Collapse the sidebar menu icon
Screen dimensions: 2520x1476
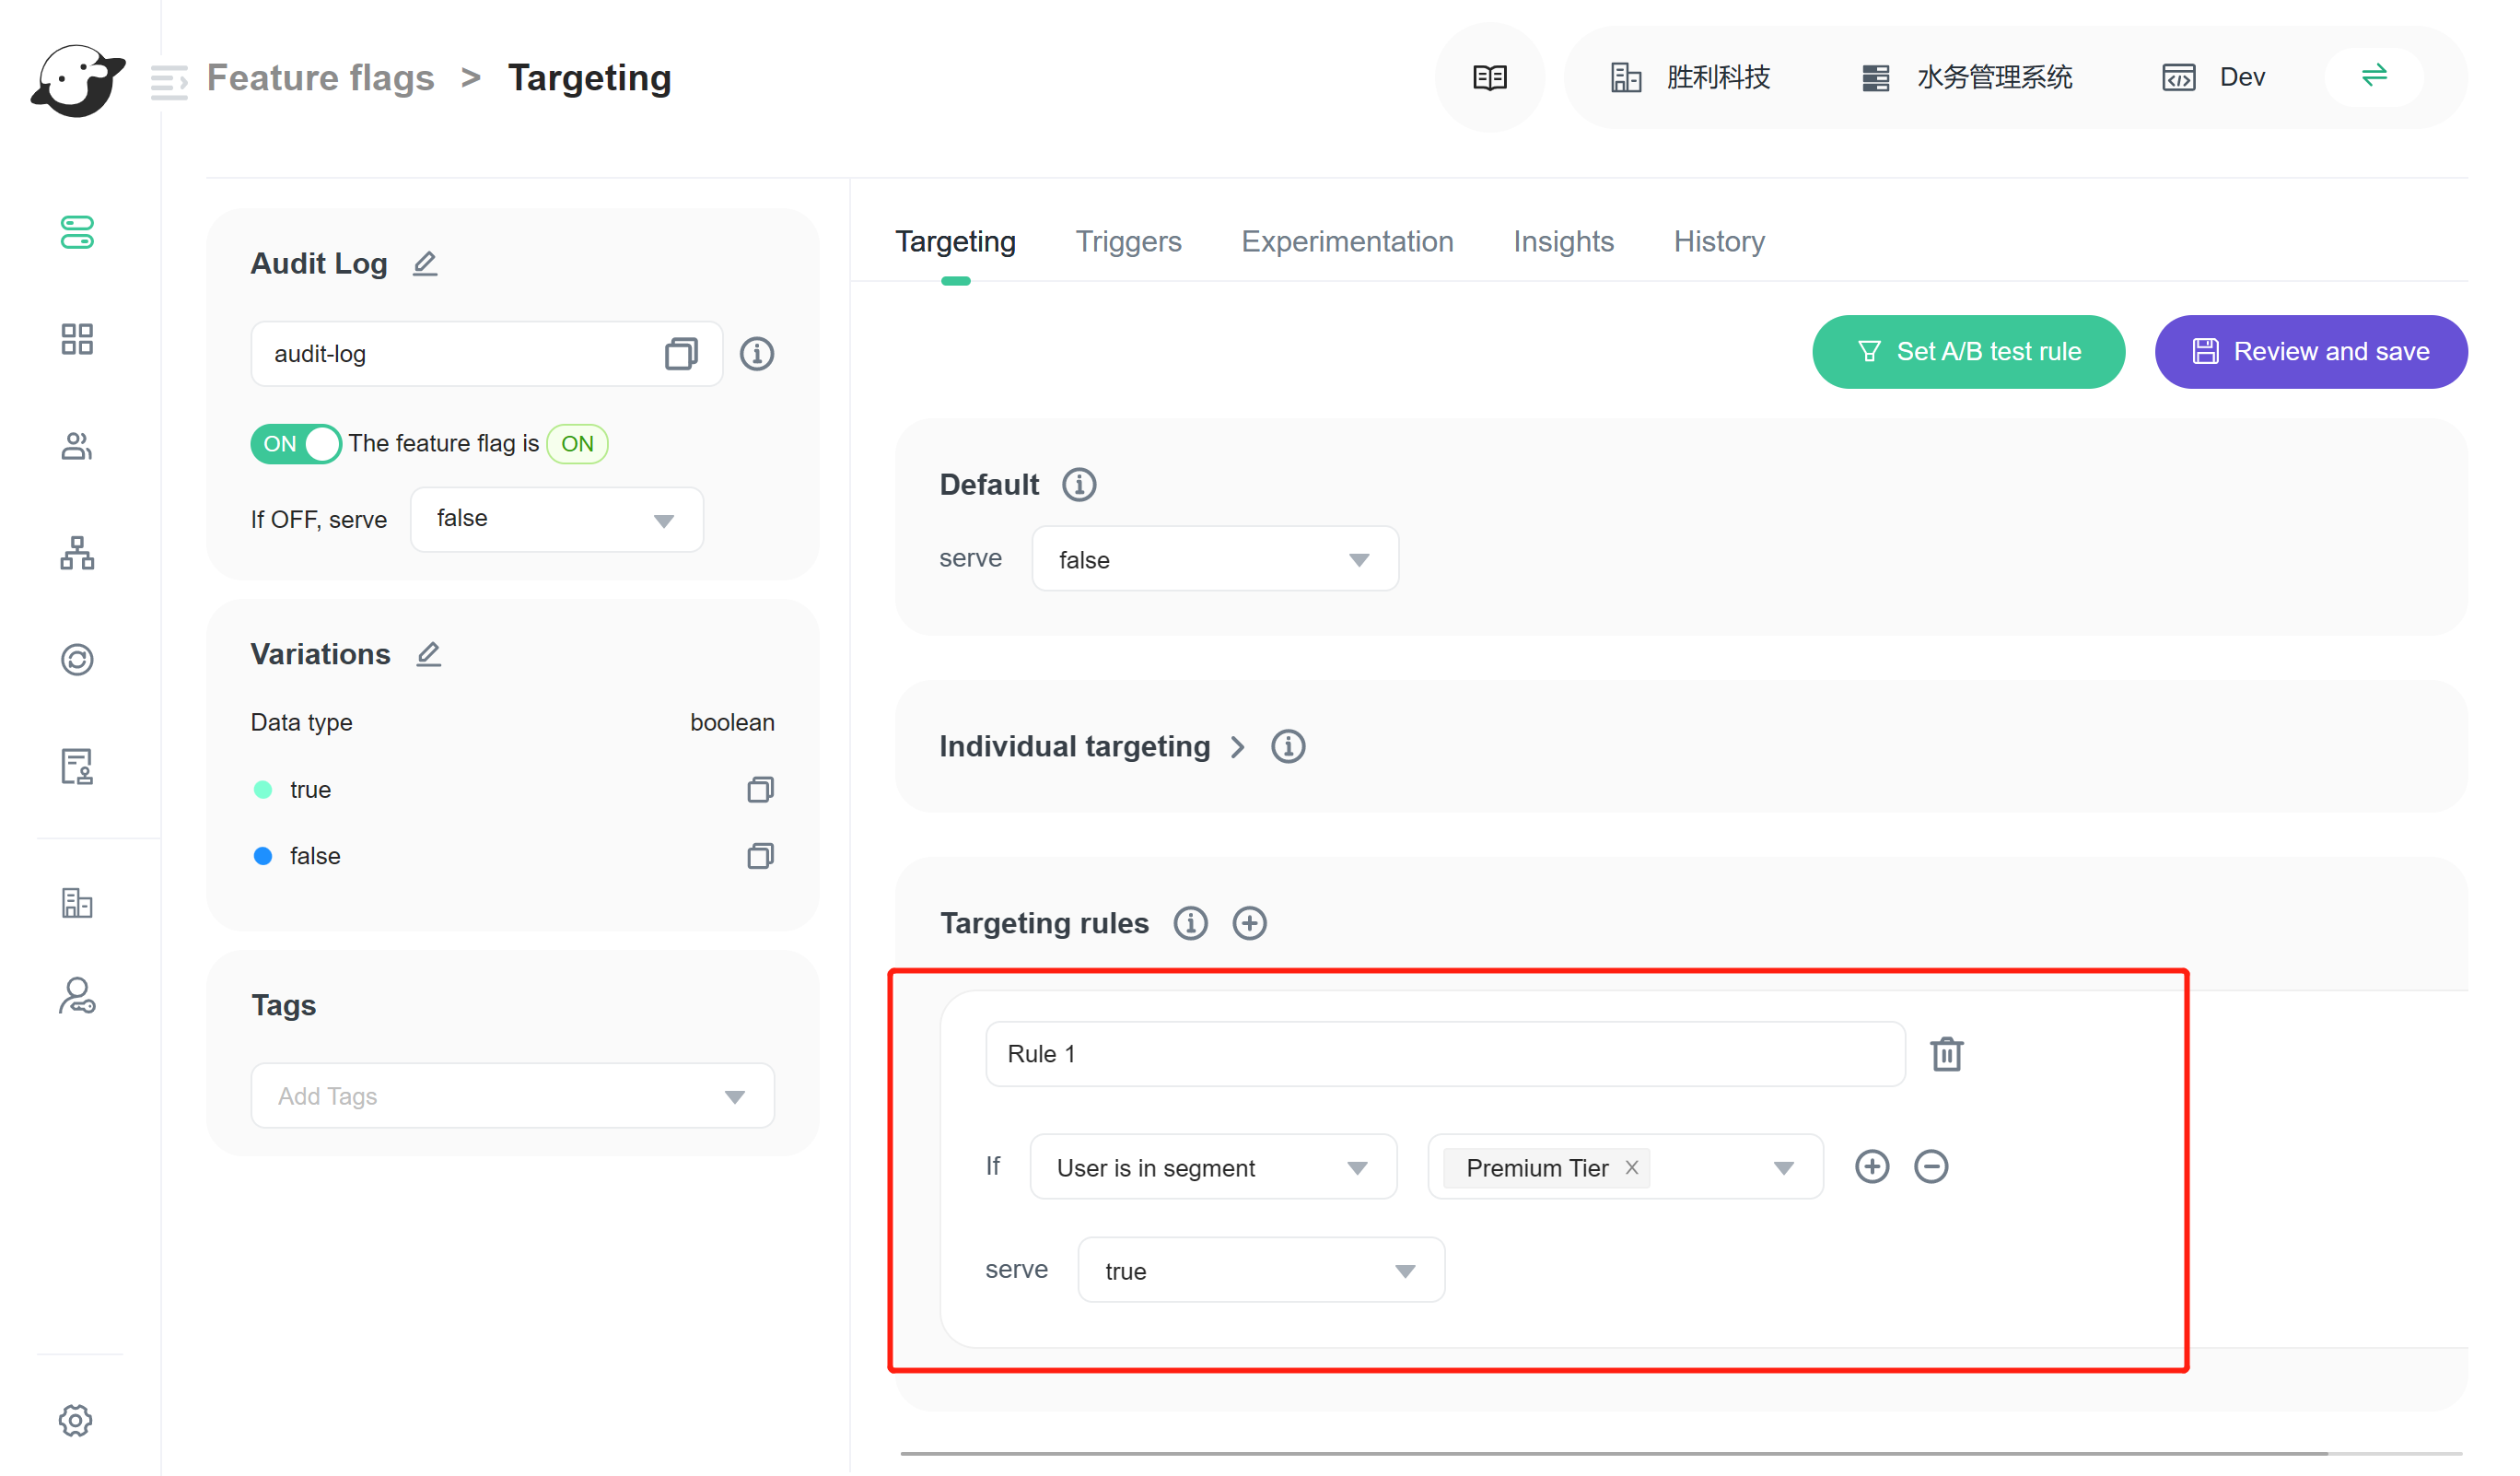(x=169, y=81)
